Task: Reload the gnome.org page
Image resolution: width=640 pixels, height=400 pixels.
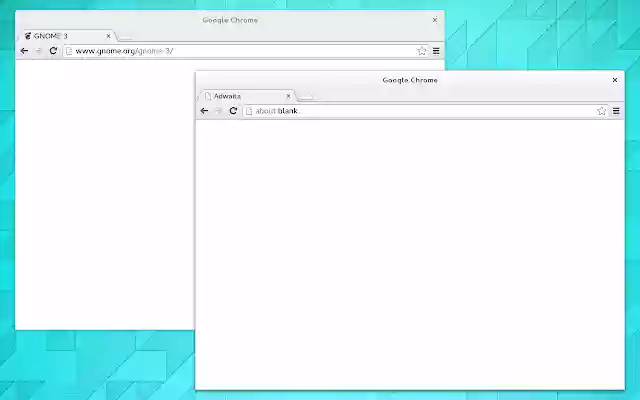Action: pyautogui.click(x=53, y=51)
